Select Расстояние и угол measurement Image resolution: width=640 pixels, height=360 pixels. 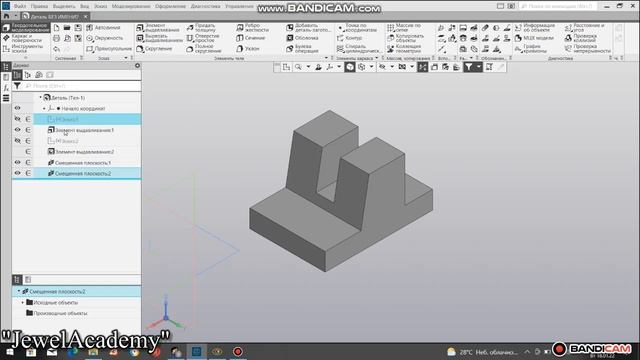(584, 27)
